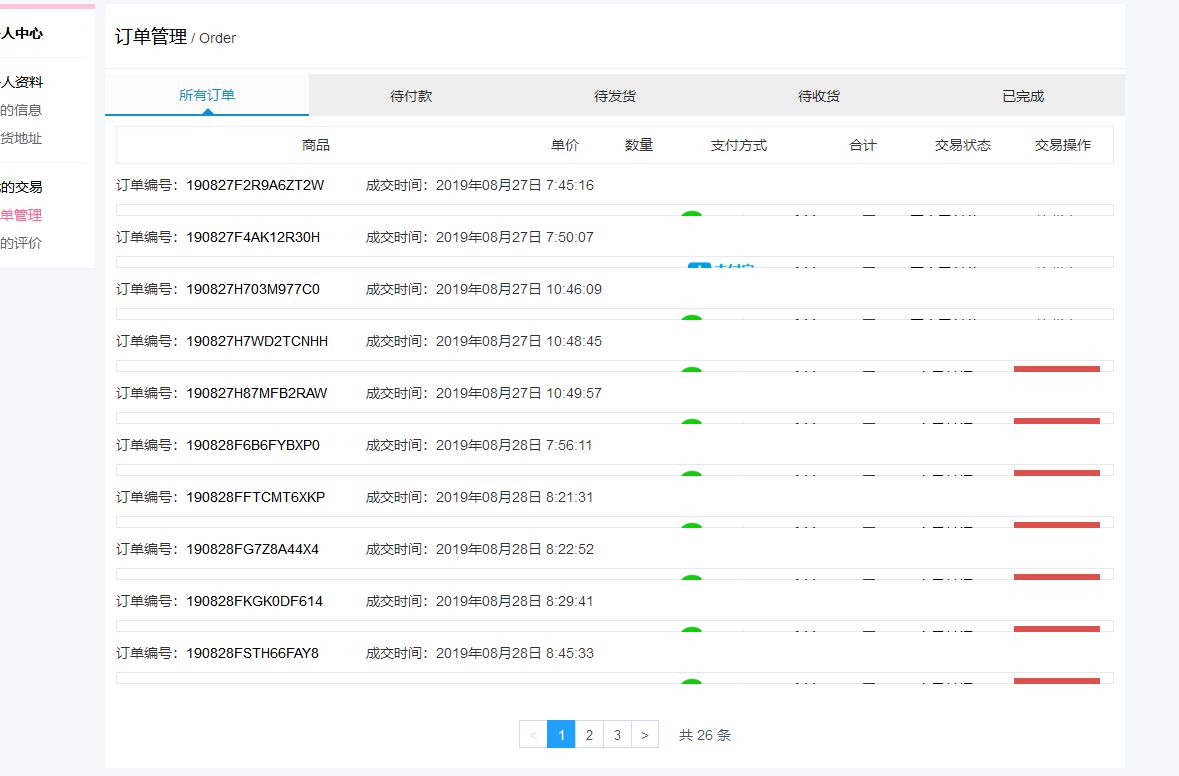Click order number 190827H7WD2TCNHH

[x=257, y=341]
